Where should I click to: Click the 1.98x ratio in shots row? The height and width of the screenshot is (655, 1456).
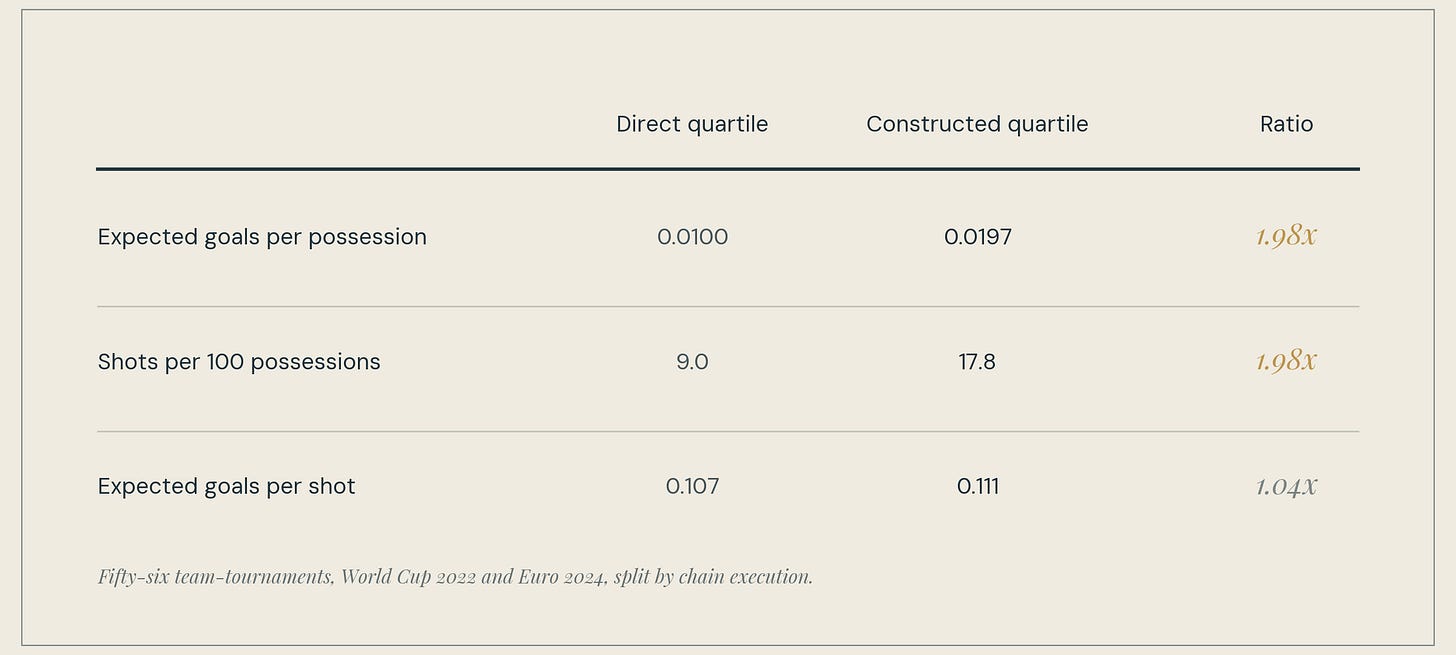pos(1286,361)
